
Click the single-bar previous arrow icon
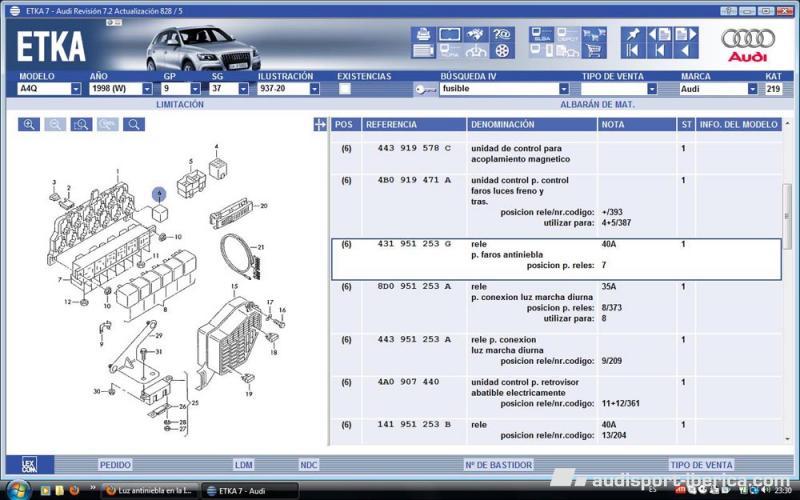(660, 51)
